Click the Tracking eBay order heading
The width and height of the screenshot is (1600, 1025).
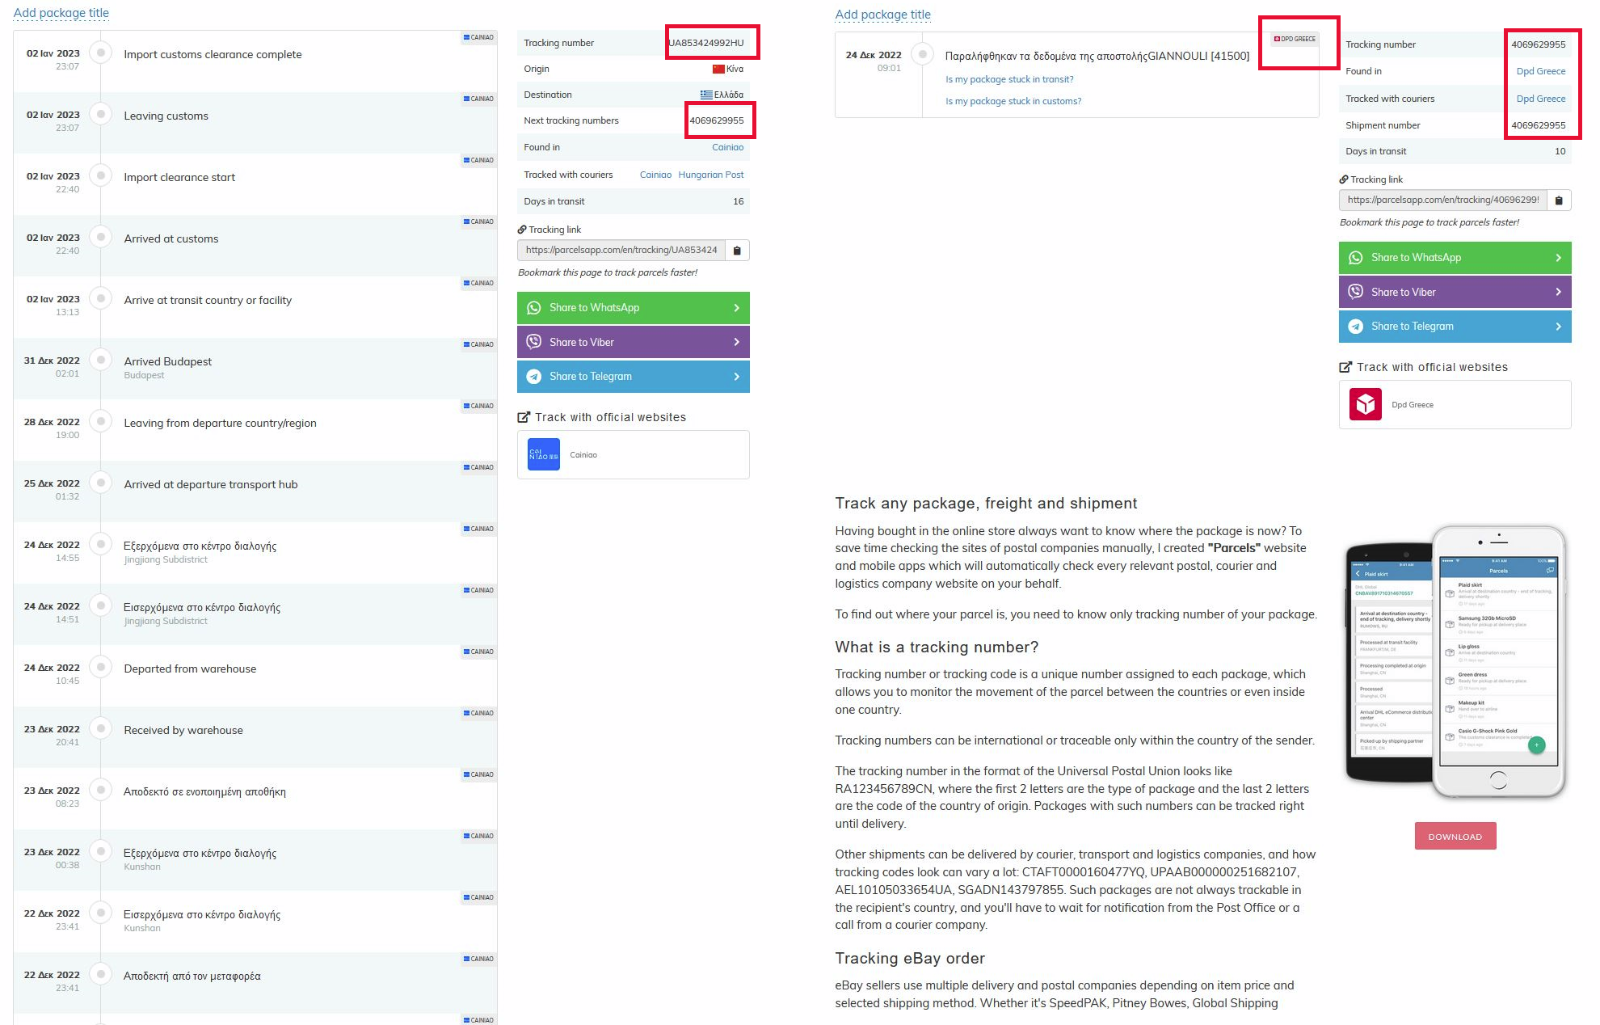tap(910, 958)
